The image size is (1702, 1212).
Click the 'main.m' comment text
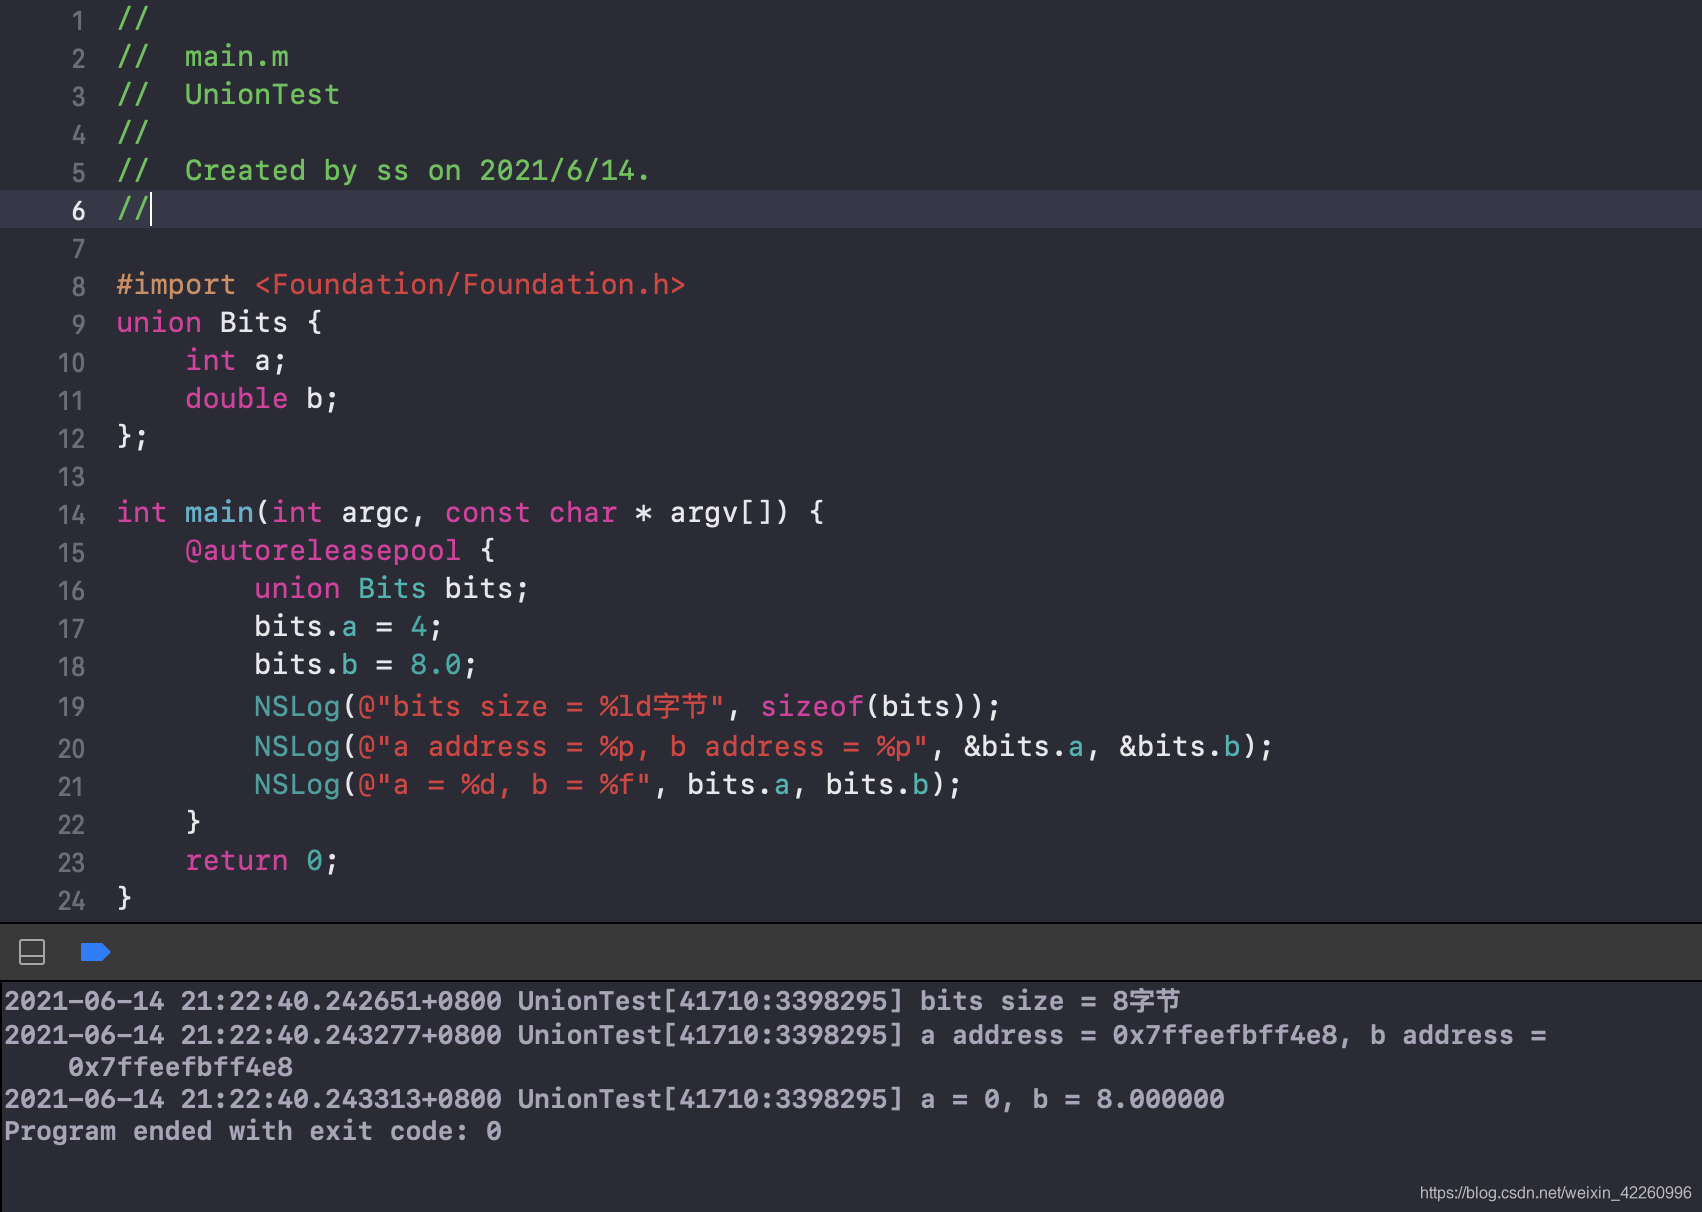click(236, 57)
